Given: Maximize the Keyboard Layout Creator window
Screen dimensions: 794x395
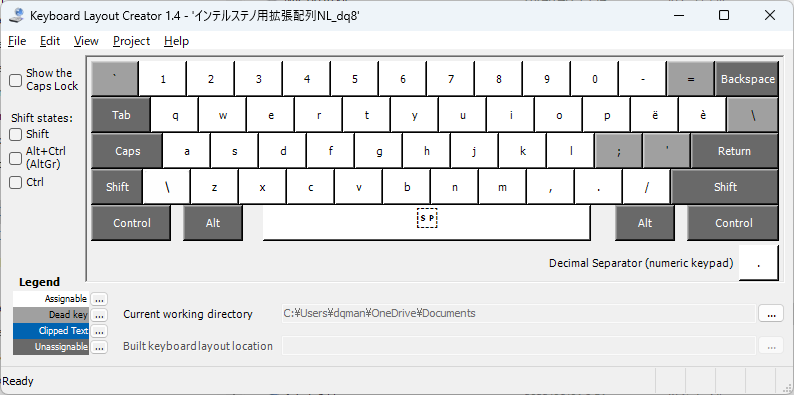Looking at the screenshot, I should click(x=724, y=15).
